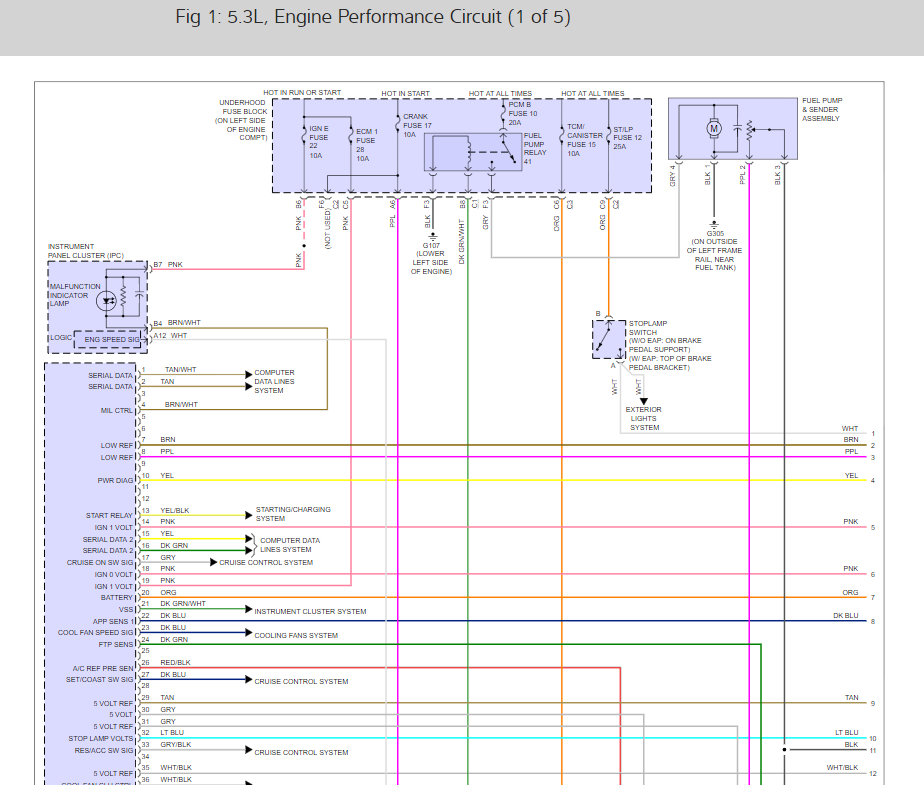Click the 'COOL FAN SPEED SIG' pin label

95,632
